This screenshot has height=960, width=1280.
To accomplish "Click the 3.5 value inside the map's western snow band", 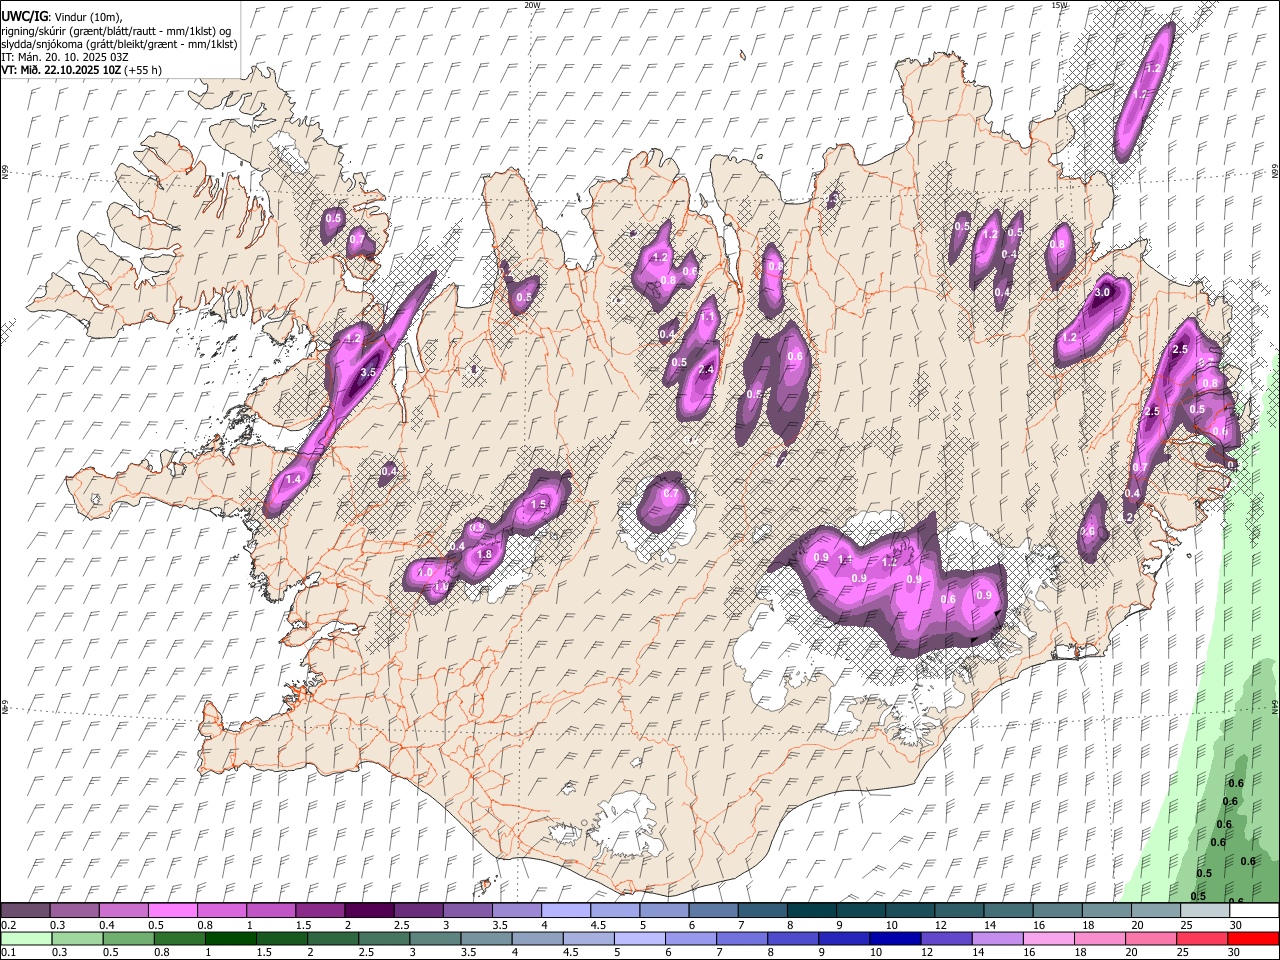I will point(367,372).
